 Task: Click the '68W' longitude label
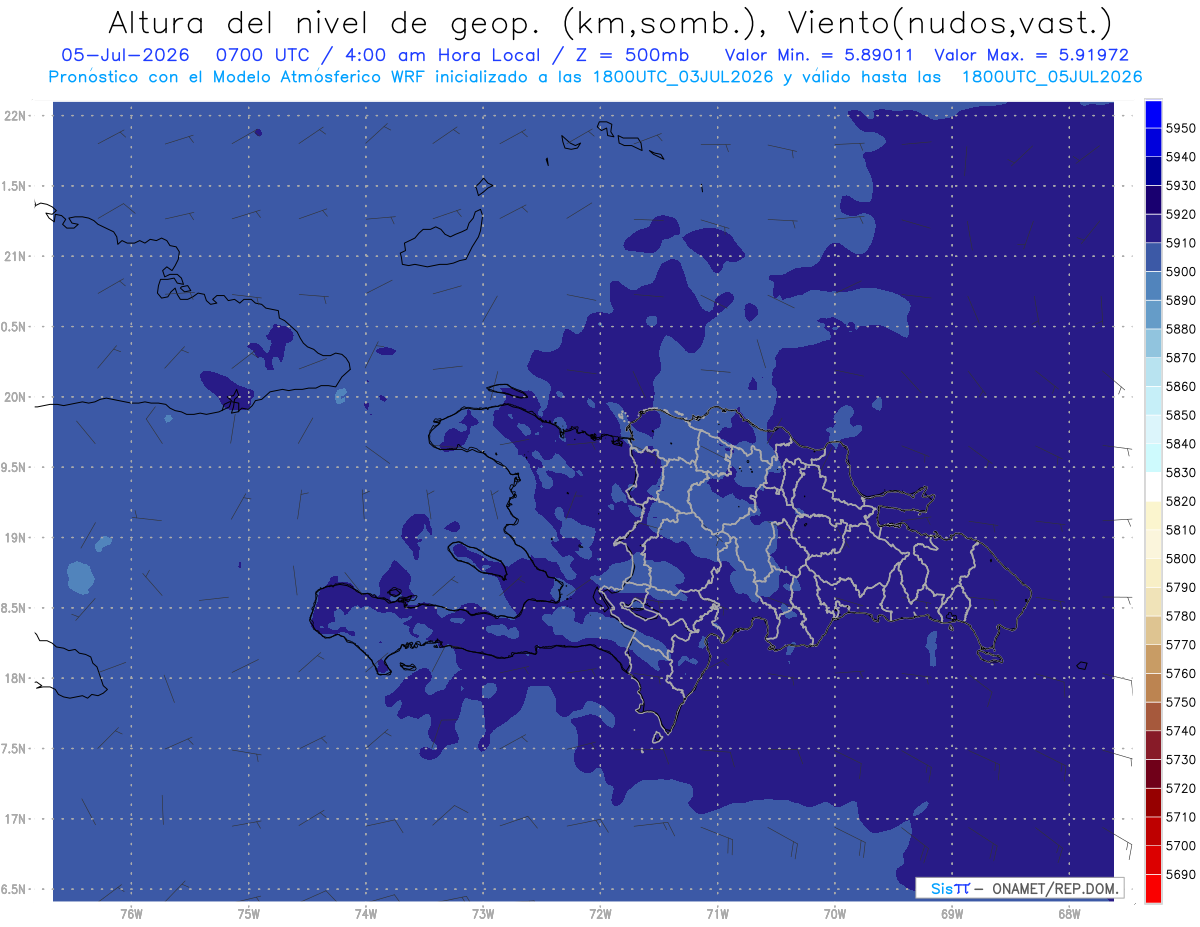[x=1069, y=914]
